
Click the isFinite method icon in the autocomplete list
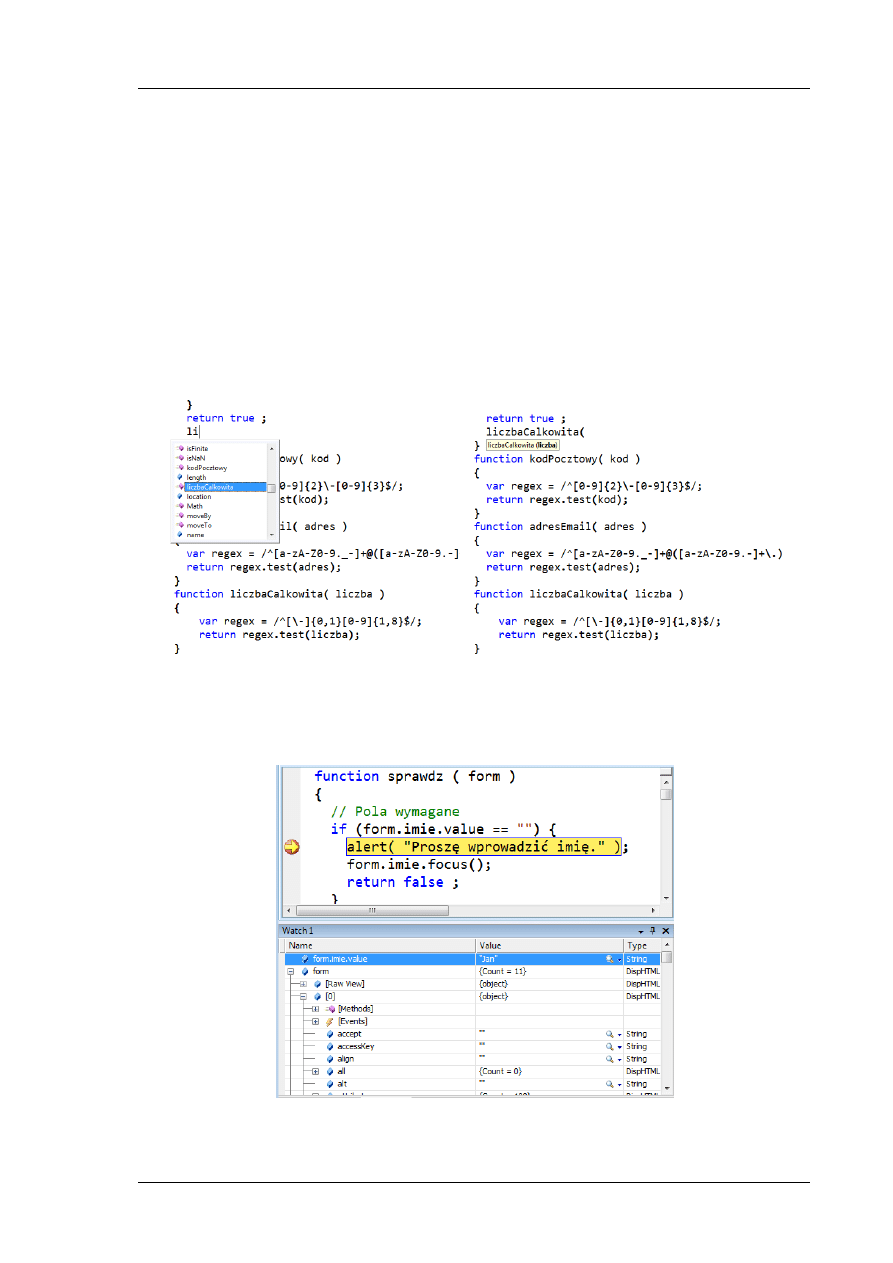coord(180,448)
